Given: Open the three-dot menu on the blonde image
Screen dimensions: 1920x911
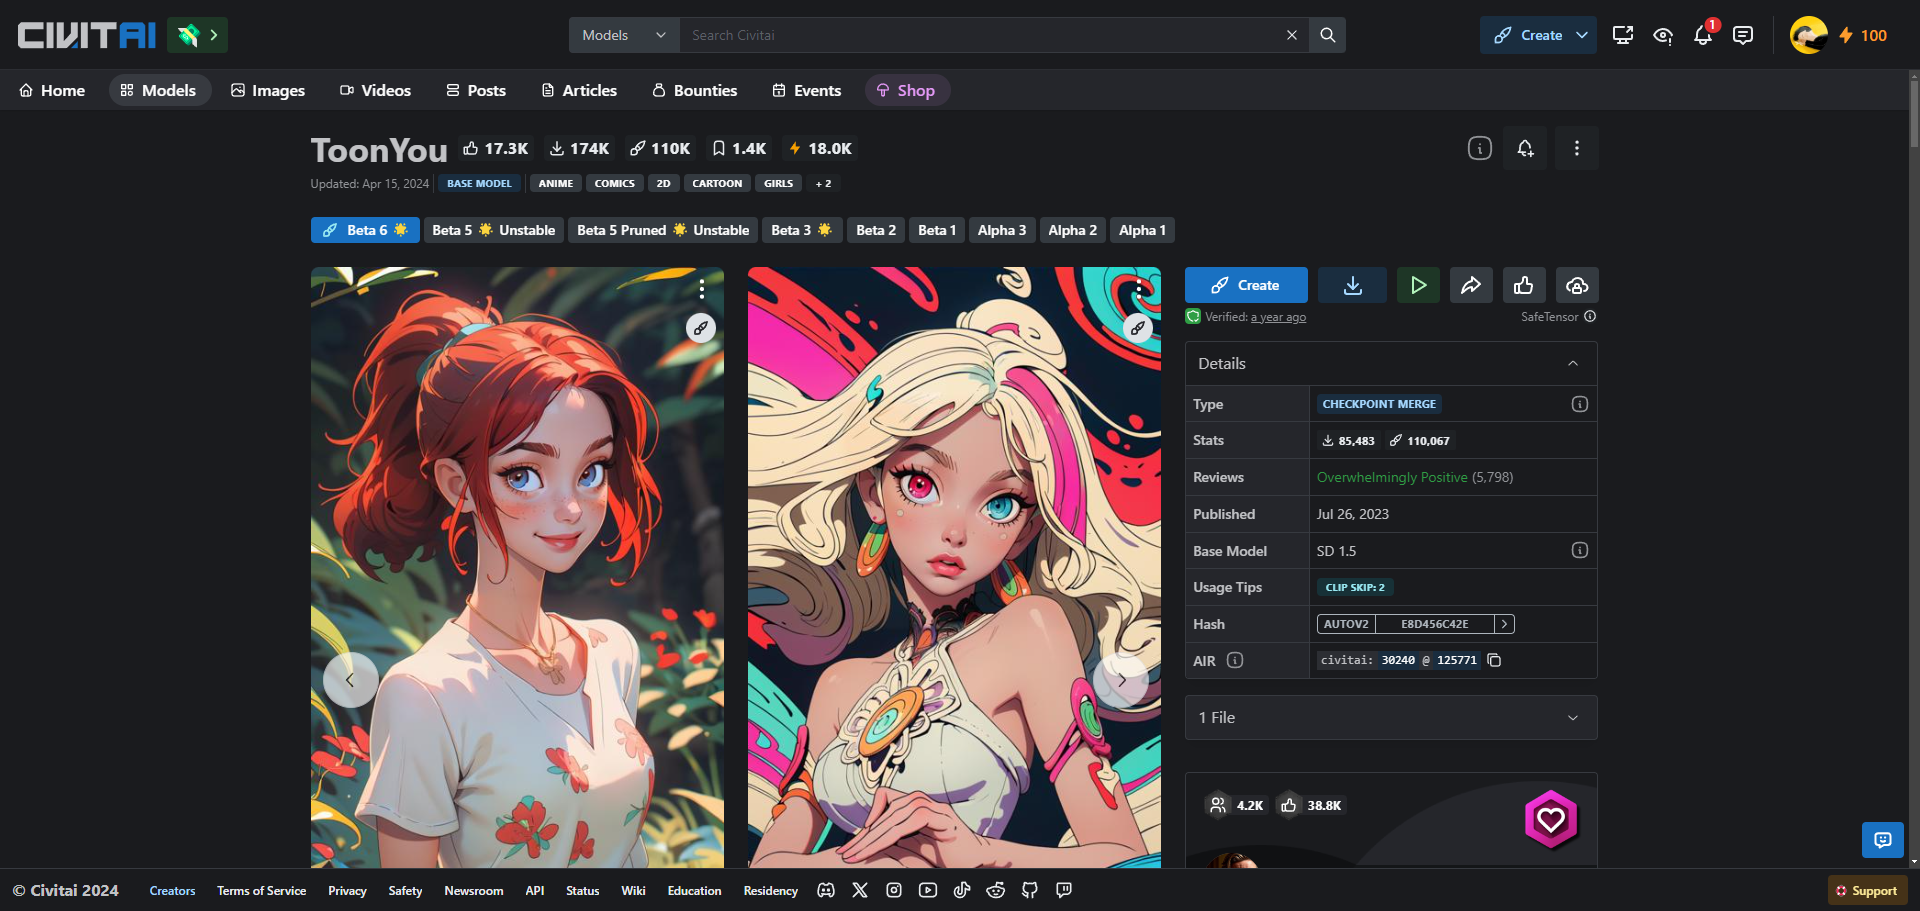Looking at the screenshot, I should click(x=1139, y=289).
